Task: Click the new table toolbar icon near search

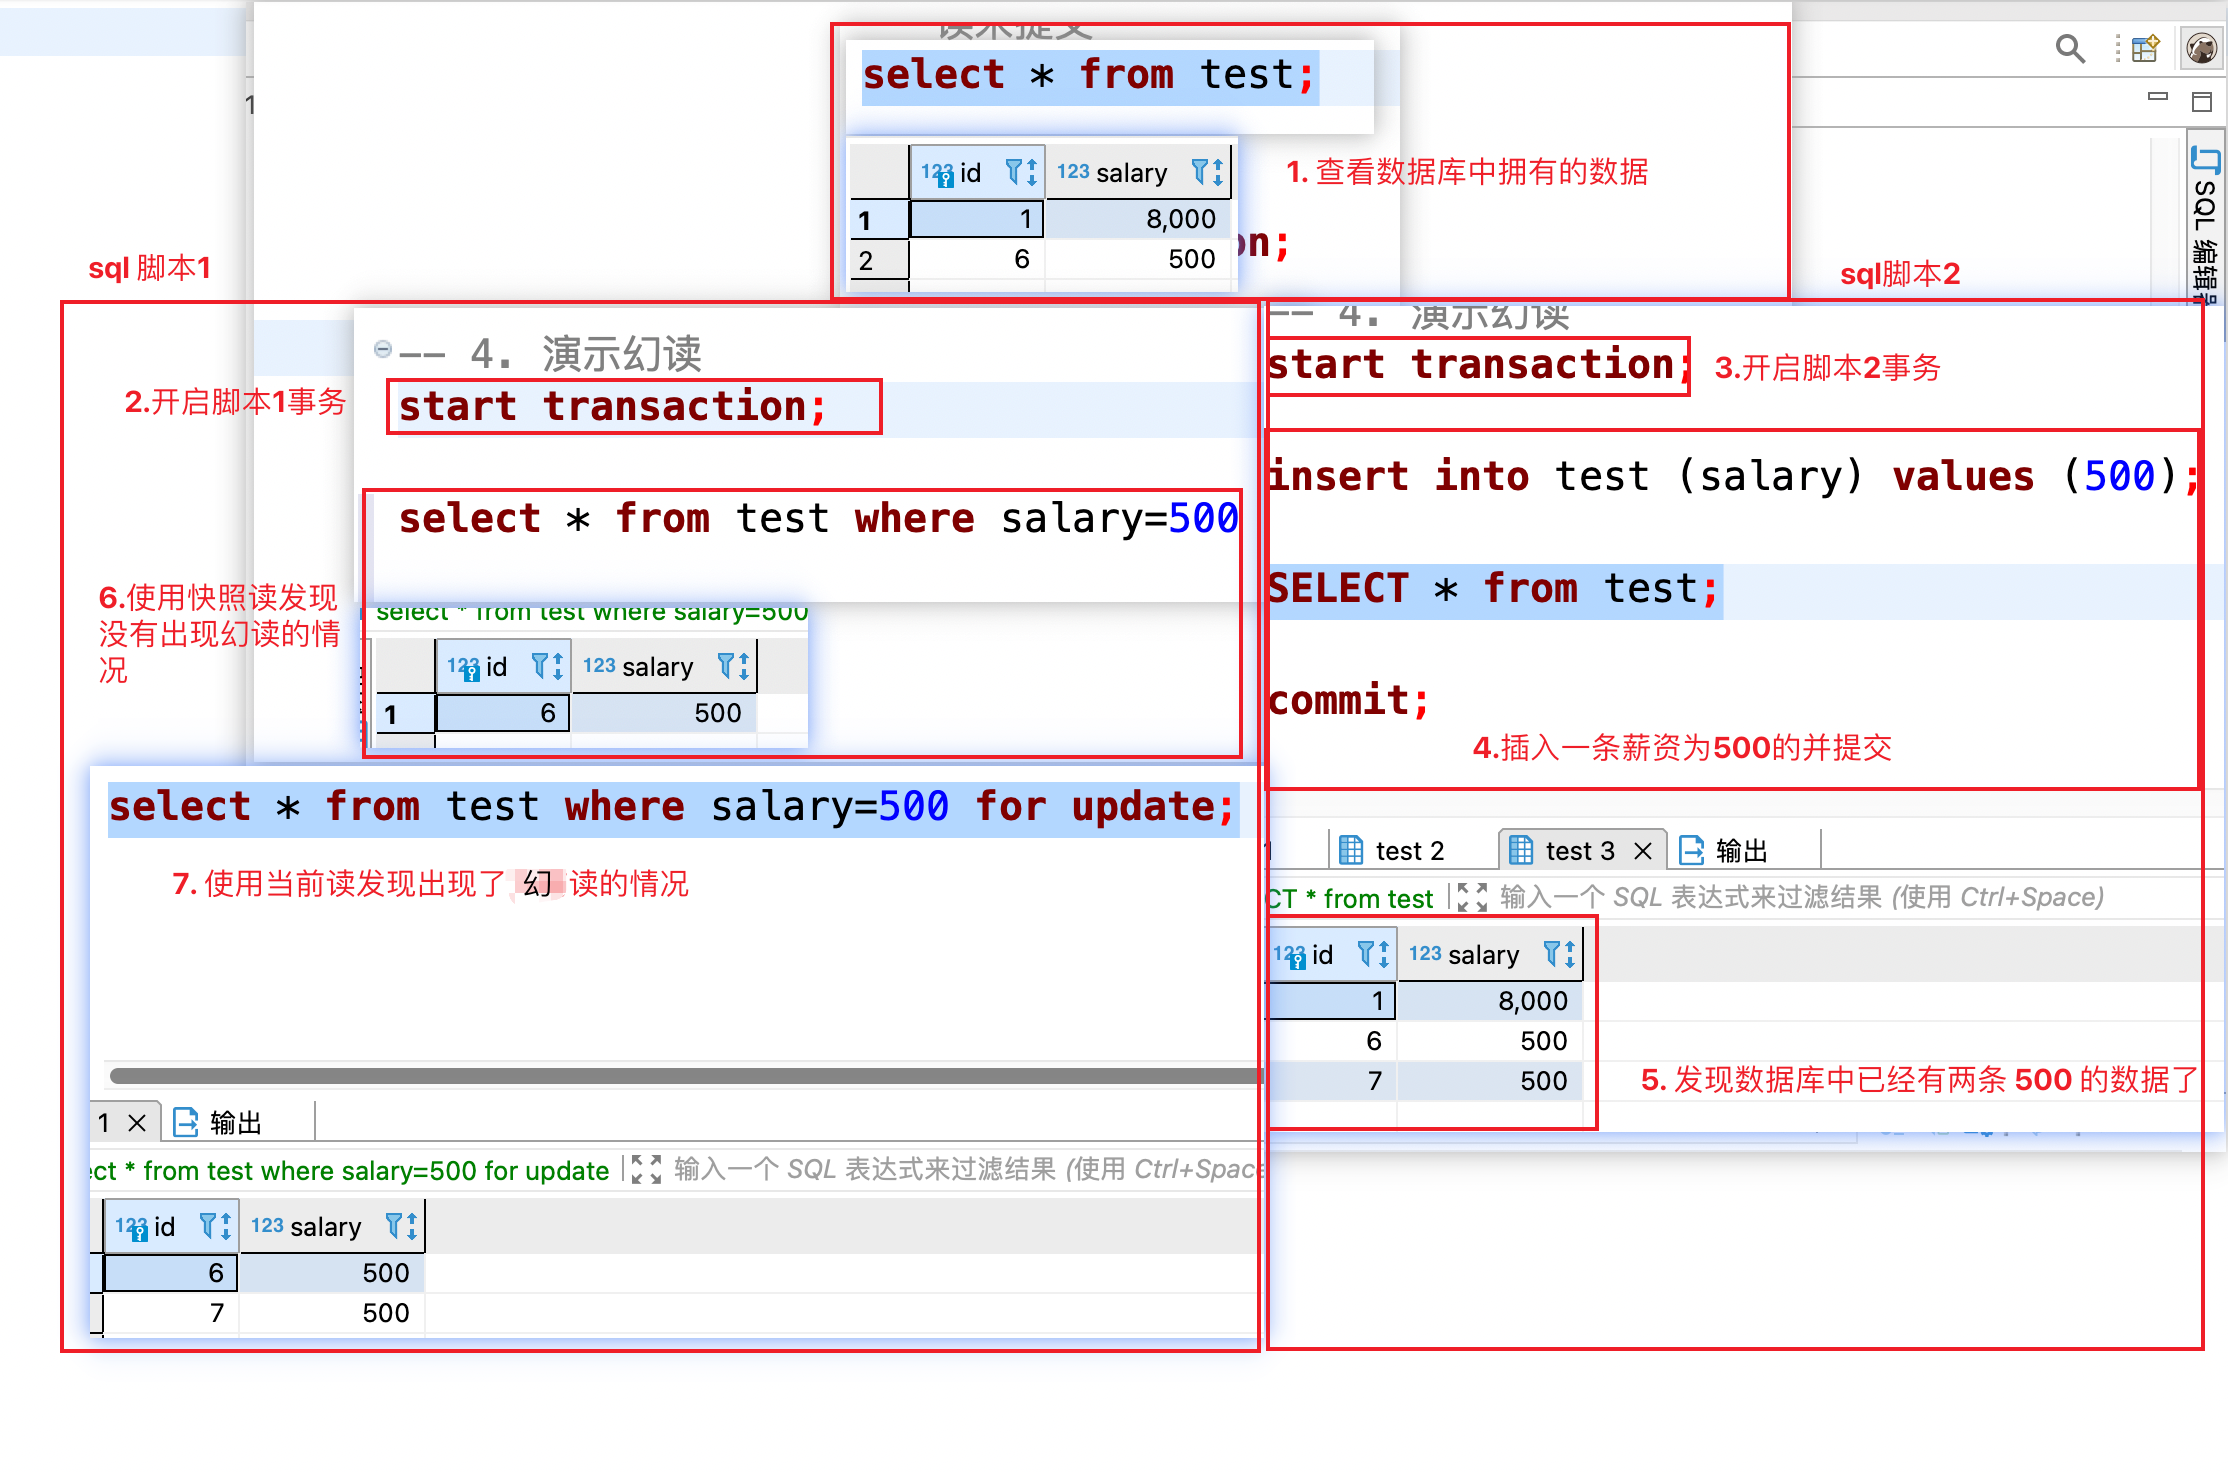Action: click(2144, 48)
